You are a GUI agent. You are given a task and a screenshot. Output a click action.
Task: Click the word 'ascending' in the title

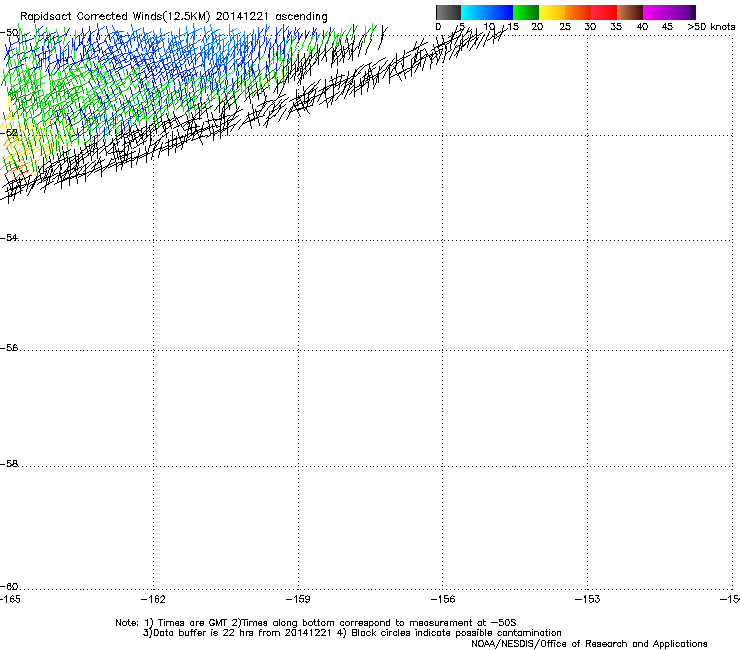click(301, 17)
